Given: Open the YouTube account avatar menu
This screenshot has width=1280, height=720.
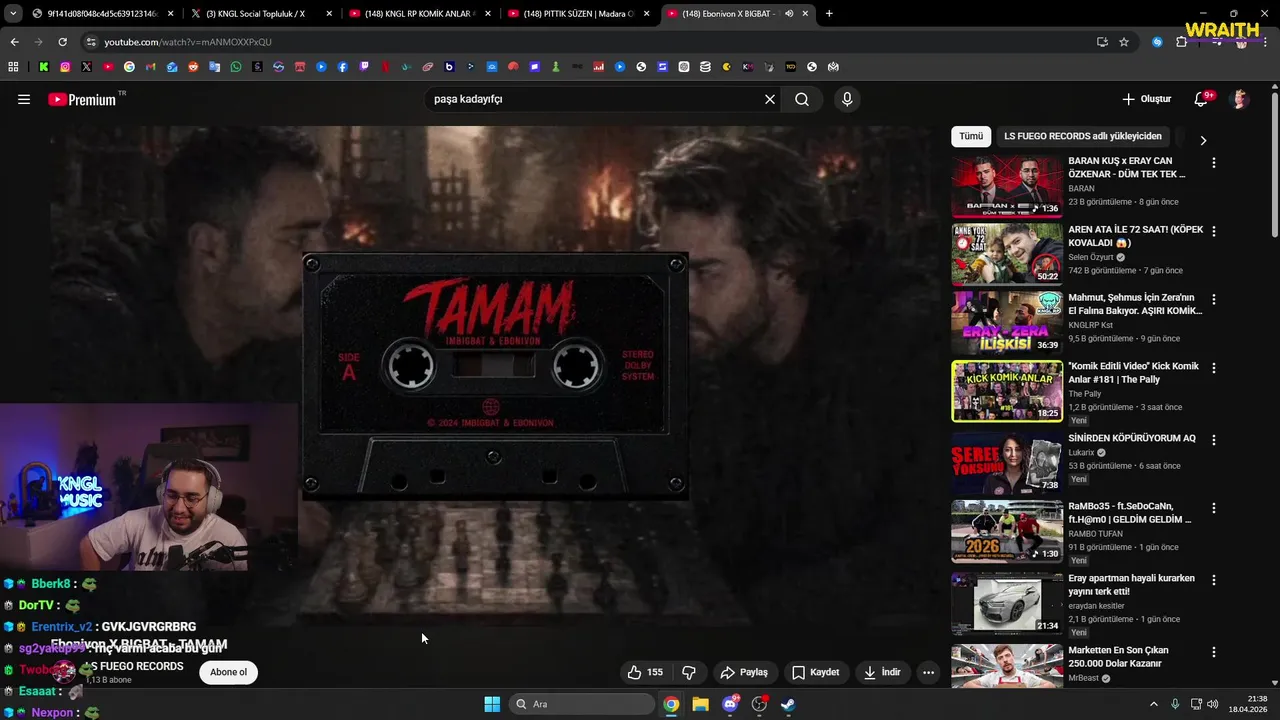Looking at the screenshot, I should click(x=1240, y=99).
